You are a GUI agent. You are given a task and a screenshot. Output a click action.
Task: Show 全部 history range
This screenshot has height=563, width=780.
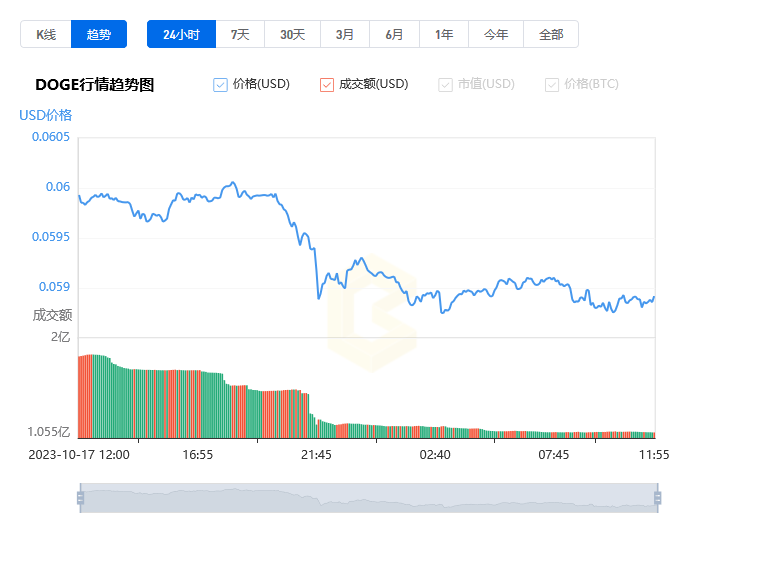(551, 34)
